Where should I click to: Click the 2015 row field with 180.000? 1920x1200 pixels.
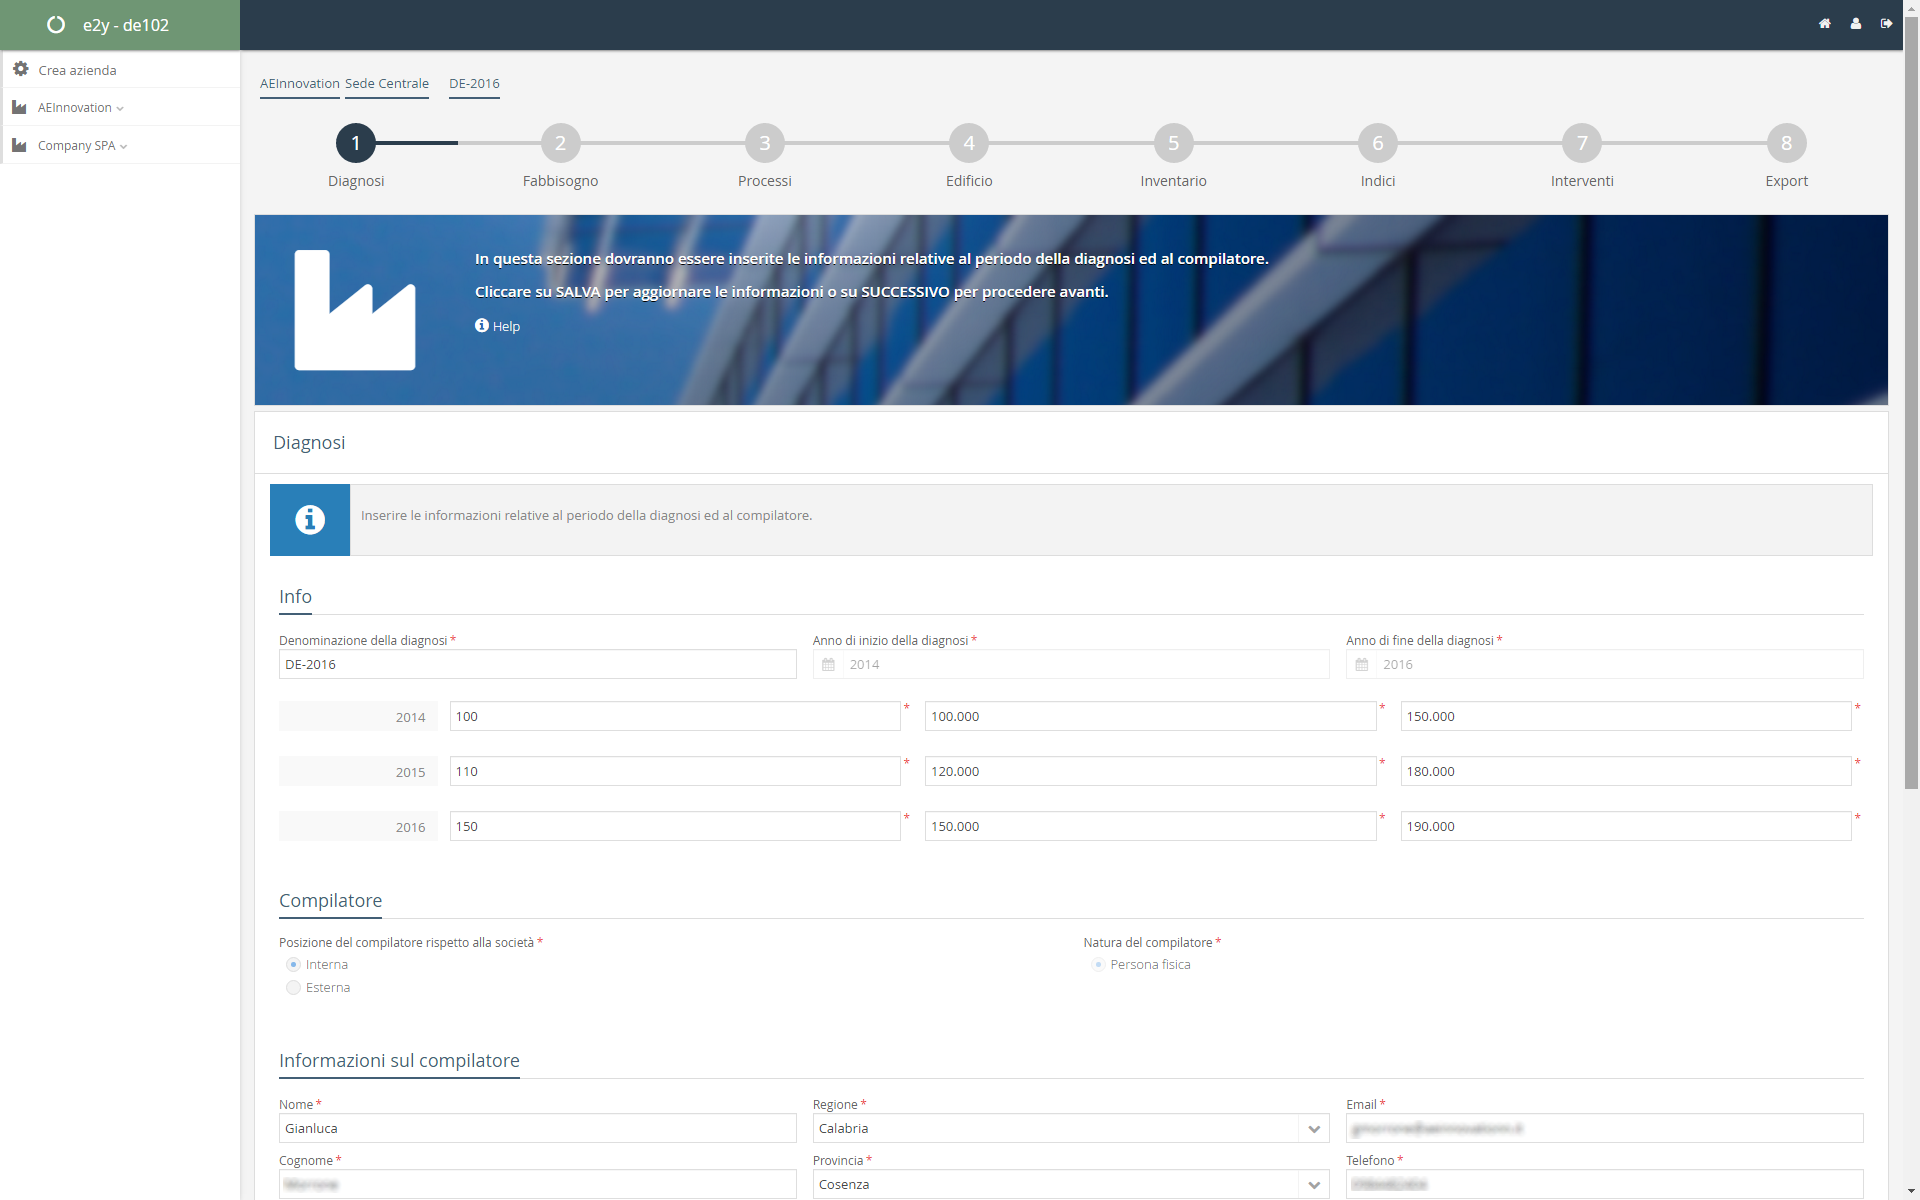point(1626,771)
